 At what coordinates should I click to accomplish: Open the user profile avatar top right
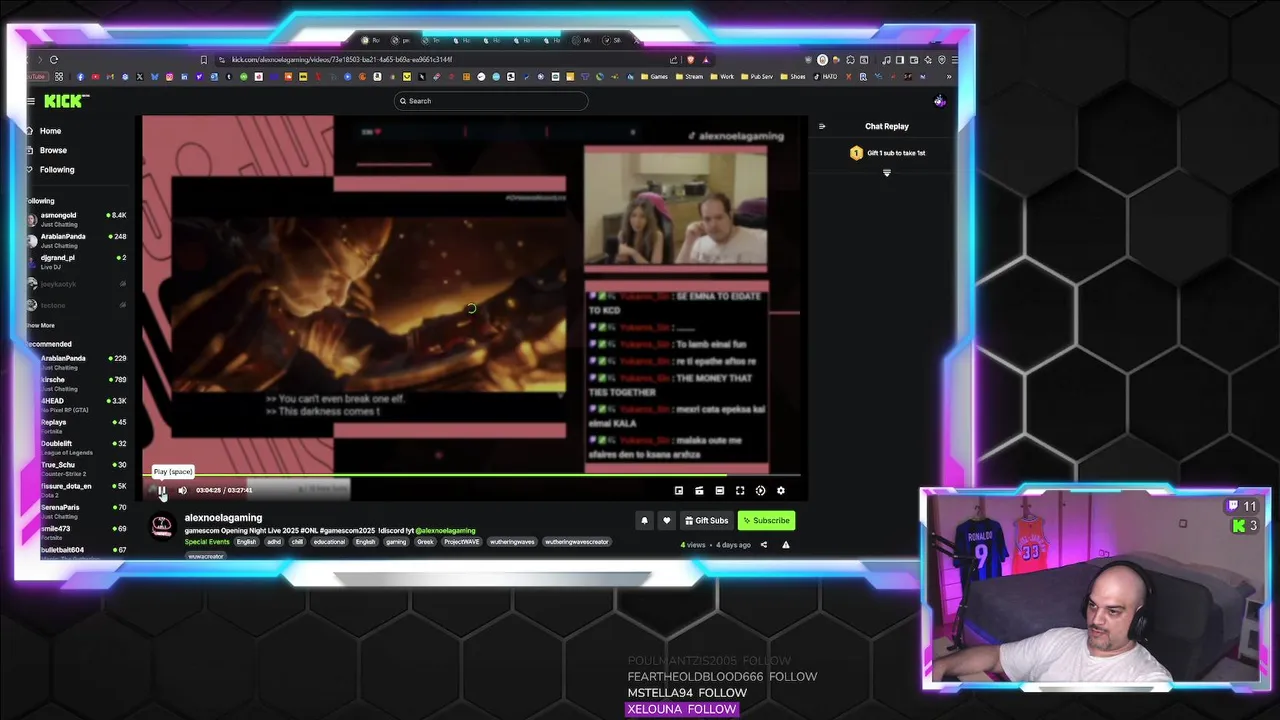(x=939, y=100)
